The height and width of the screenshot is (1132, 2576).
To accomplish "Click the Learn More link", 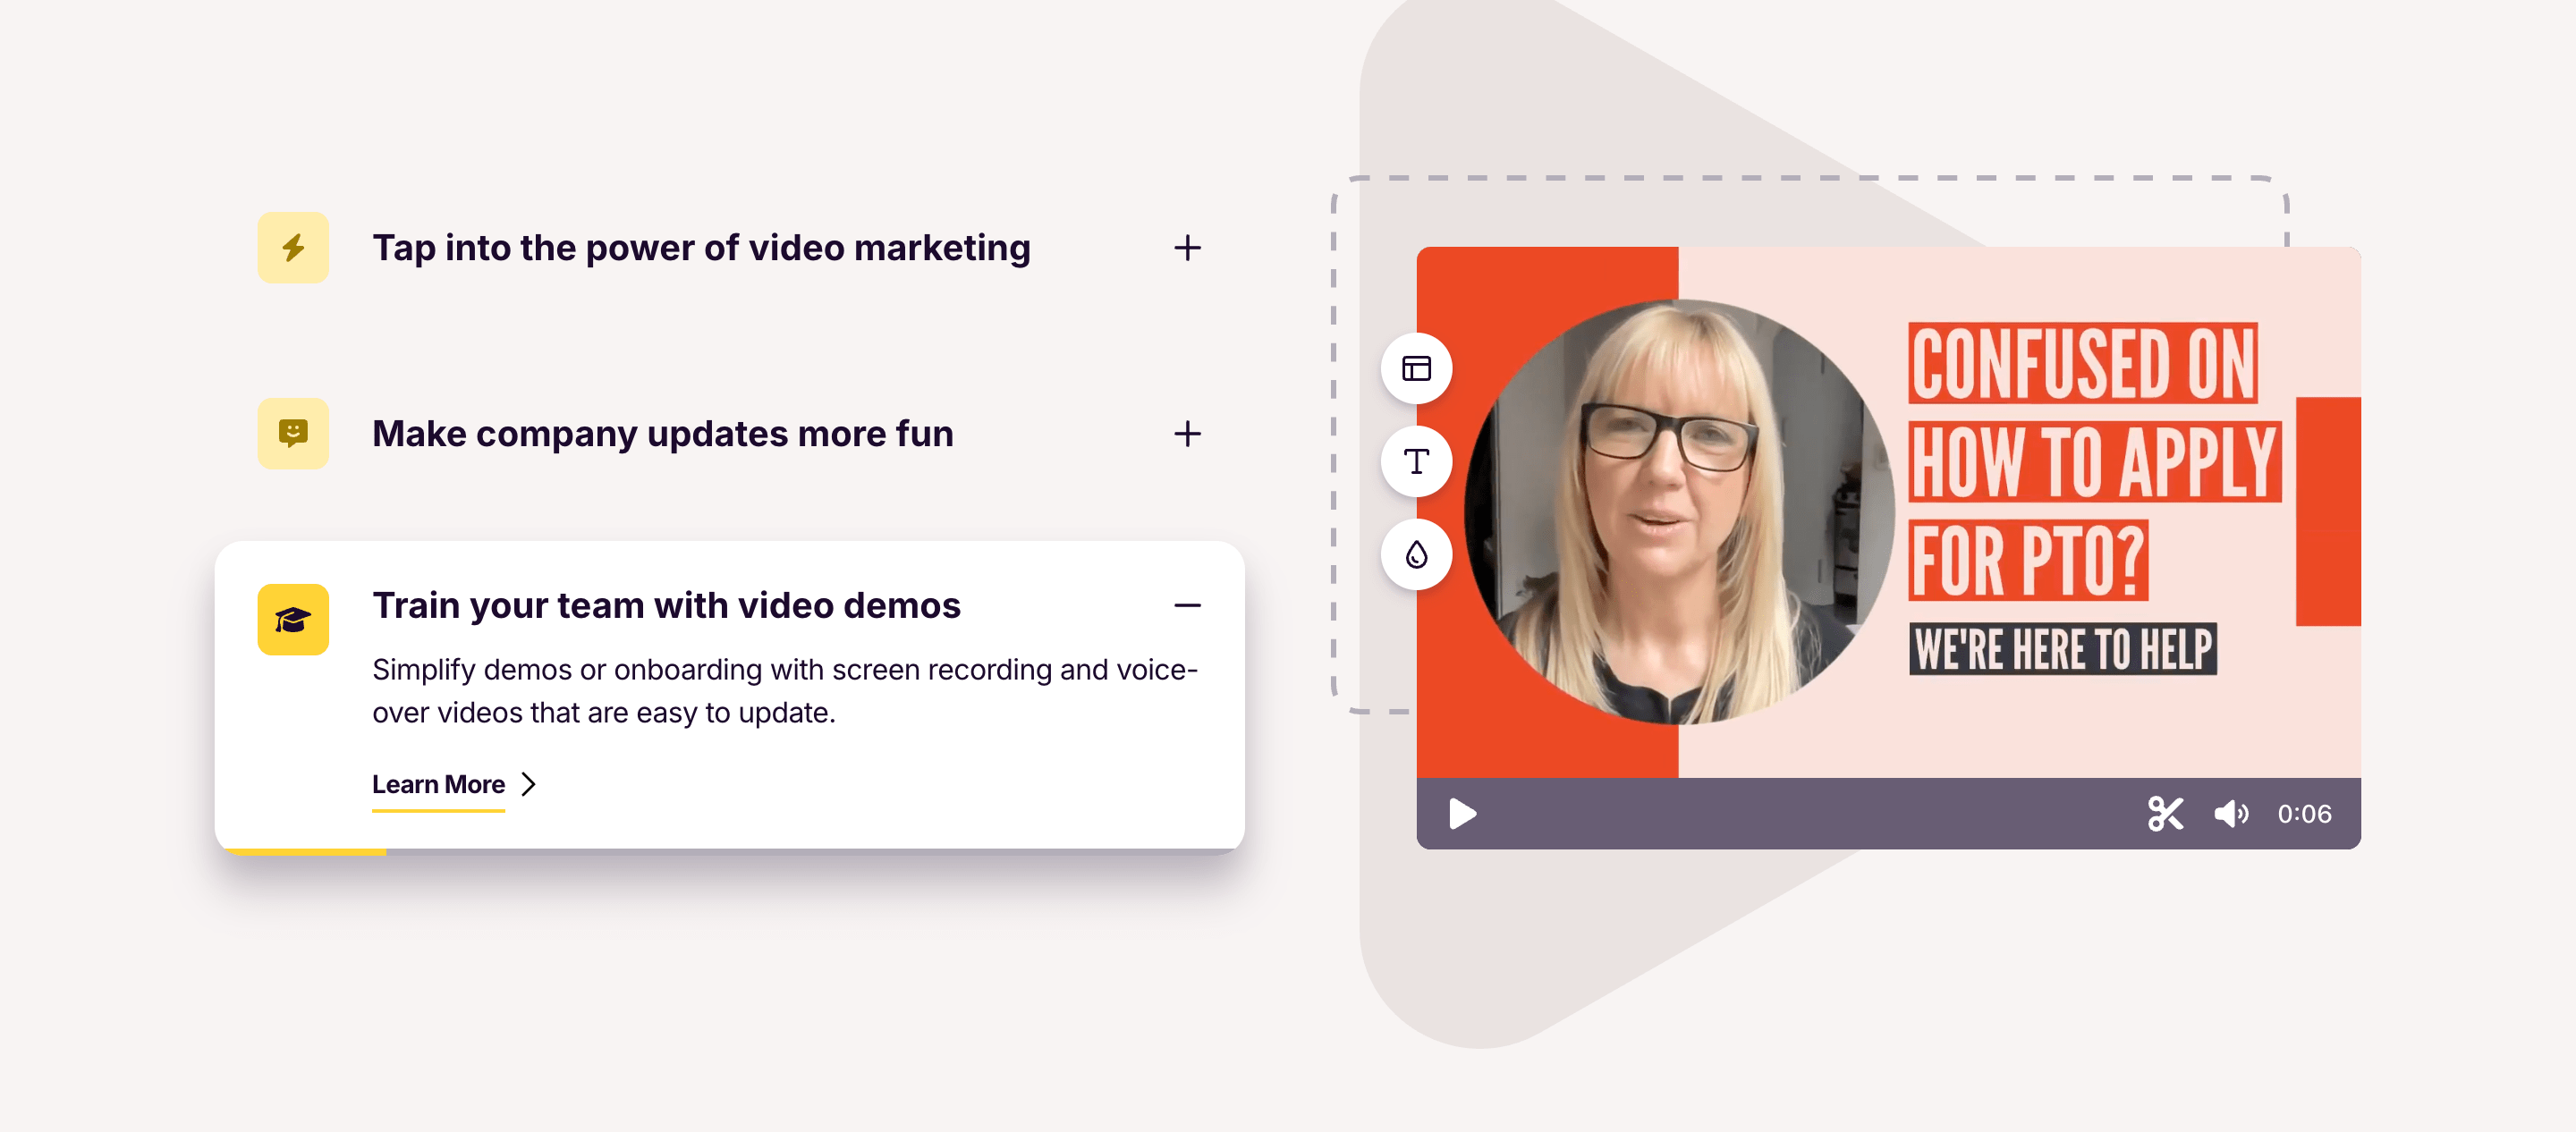I will [438, 785].
